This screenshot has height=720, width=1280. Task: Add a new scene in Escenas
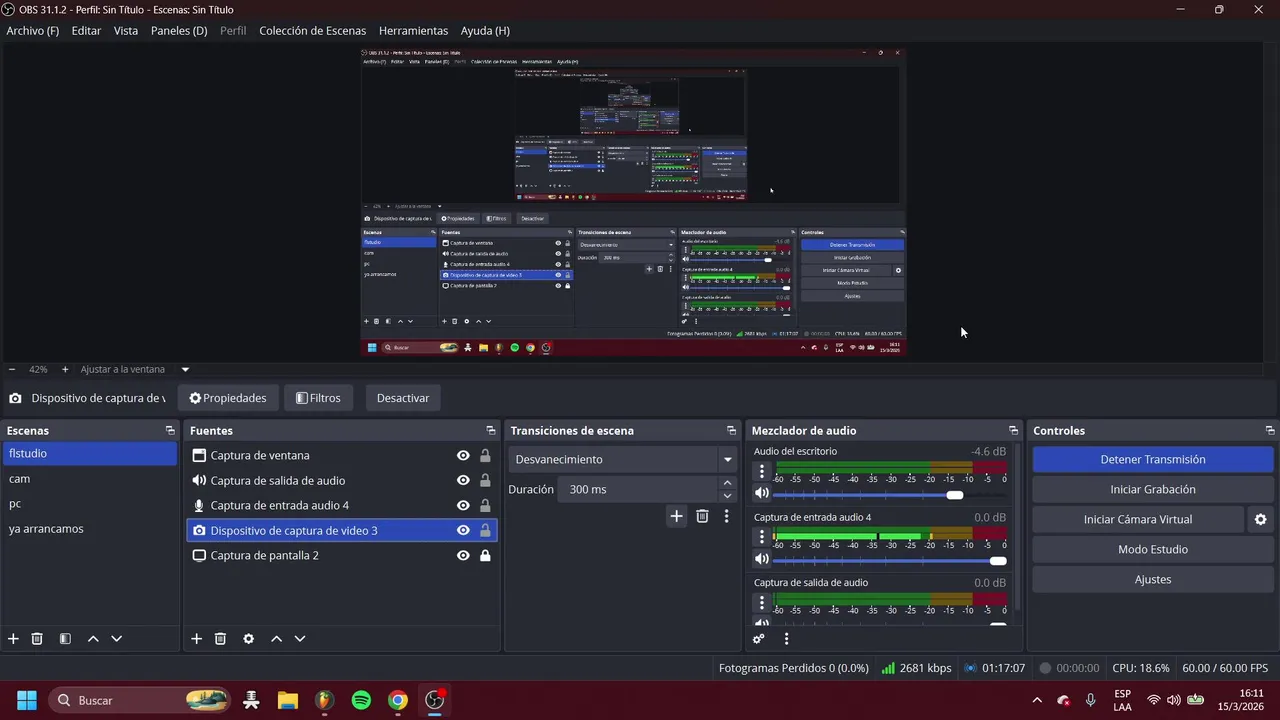(x=13, y=638)
